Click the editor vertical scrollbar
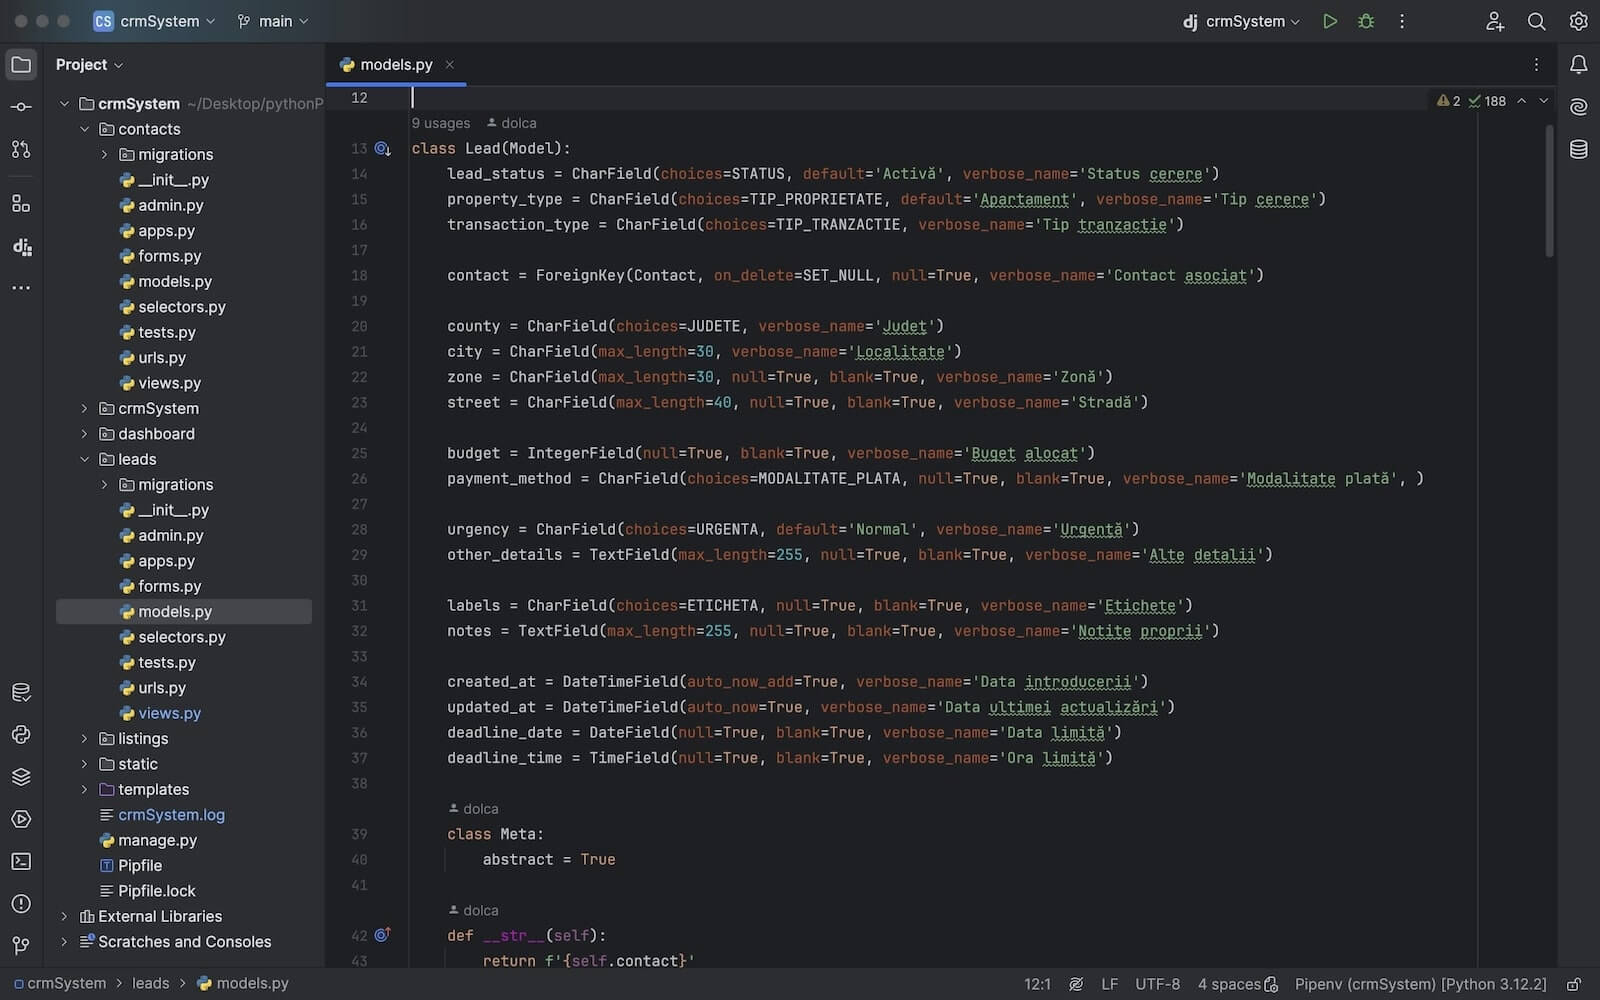Screen dimensions: 1600x1000 1549,190
